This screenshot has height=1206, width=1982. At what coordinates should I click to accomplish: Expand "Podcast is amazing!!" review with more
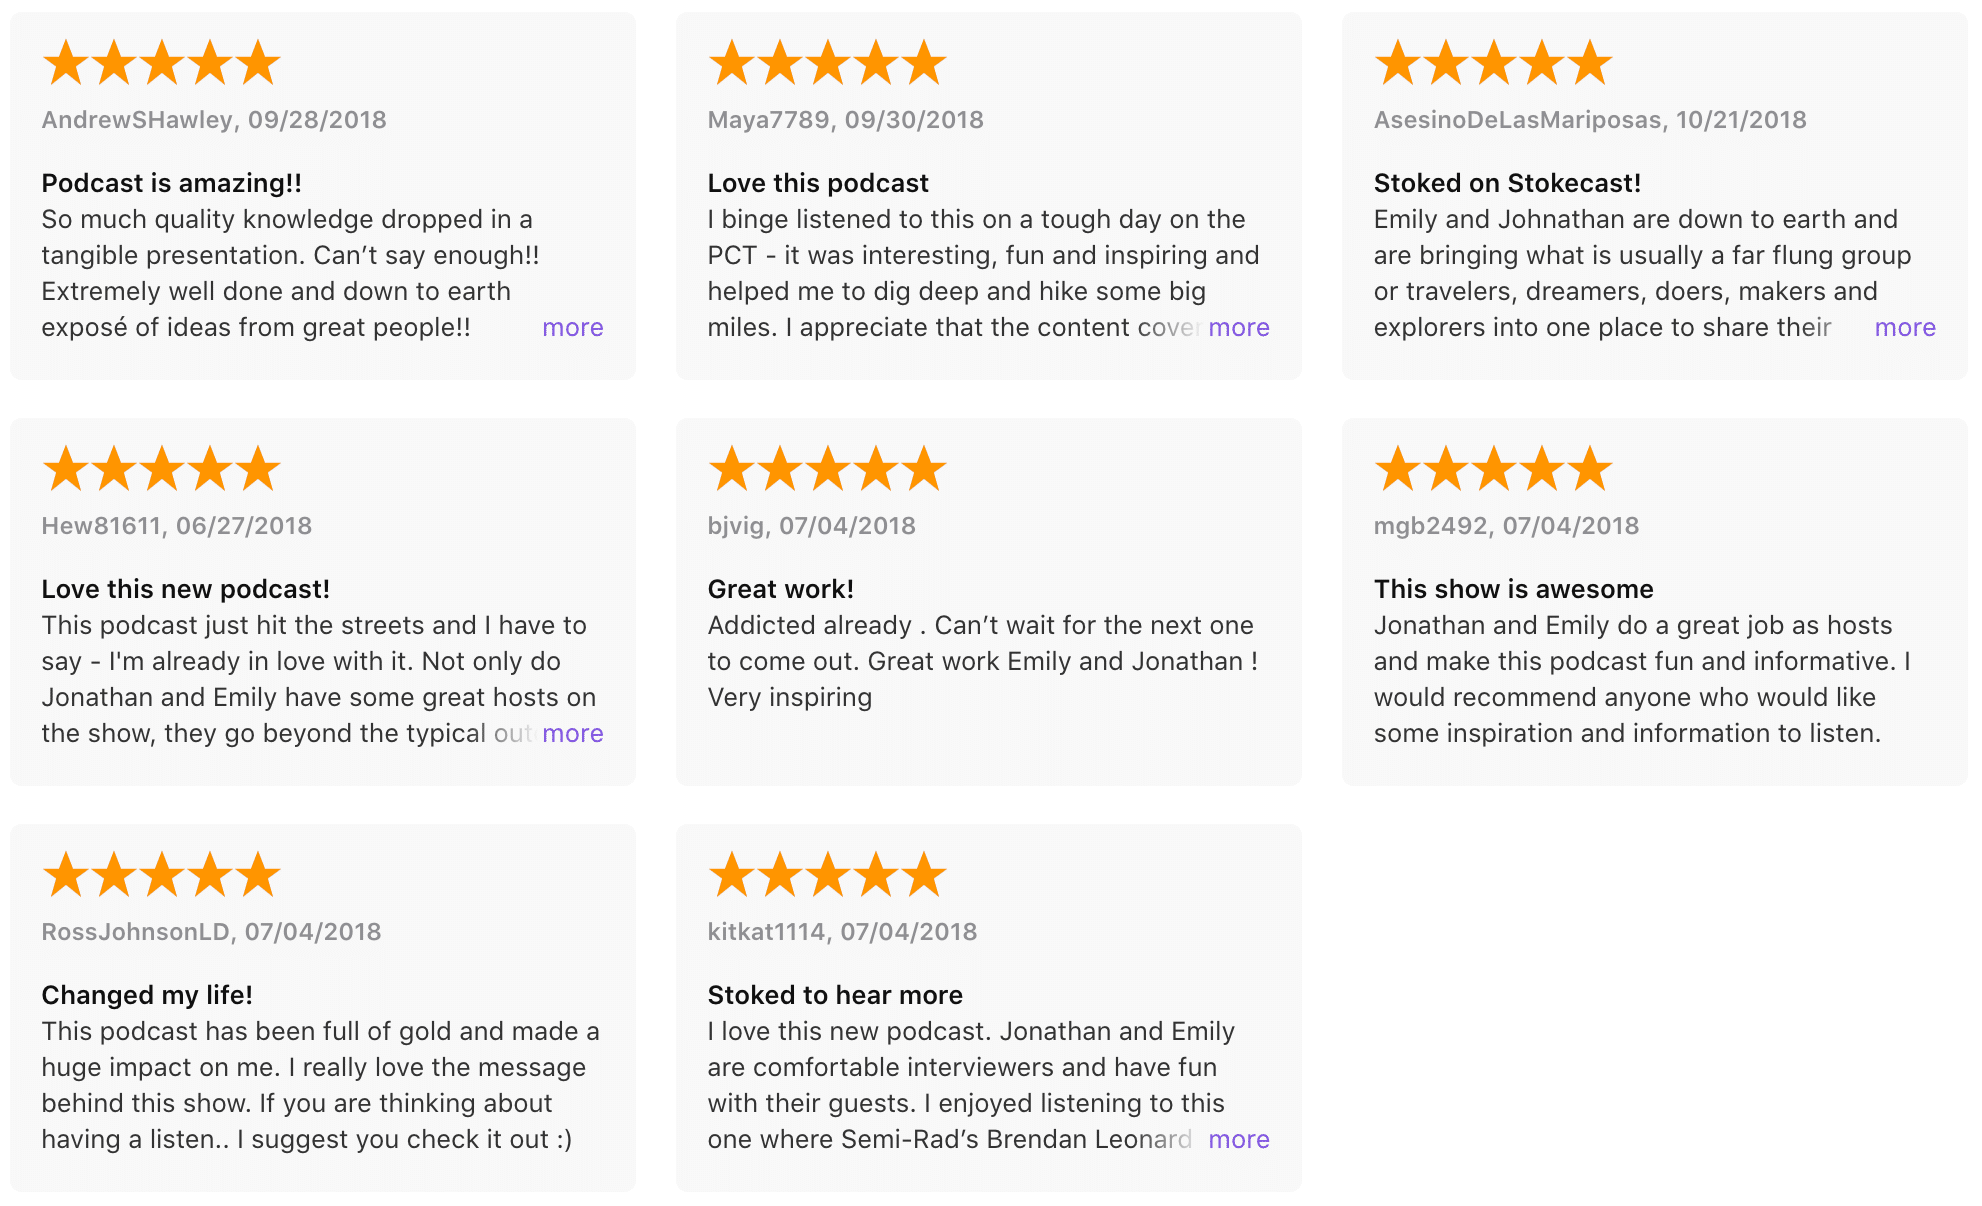coord(572,328)
